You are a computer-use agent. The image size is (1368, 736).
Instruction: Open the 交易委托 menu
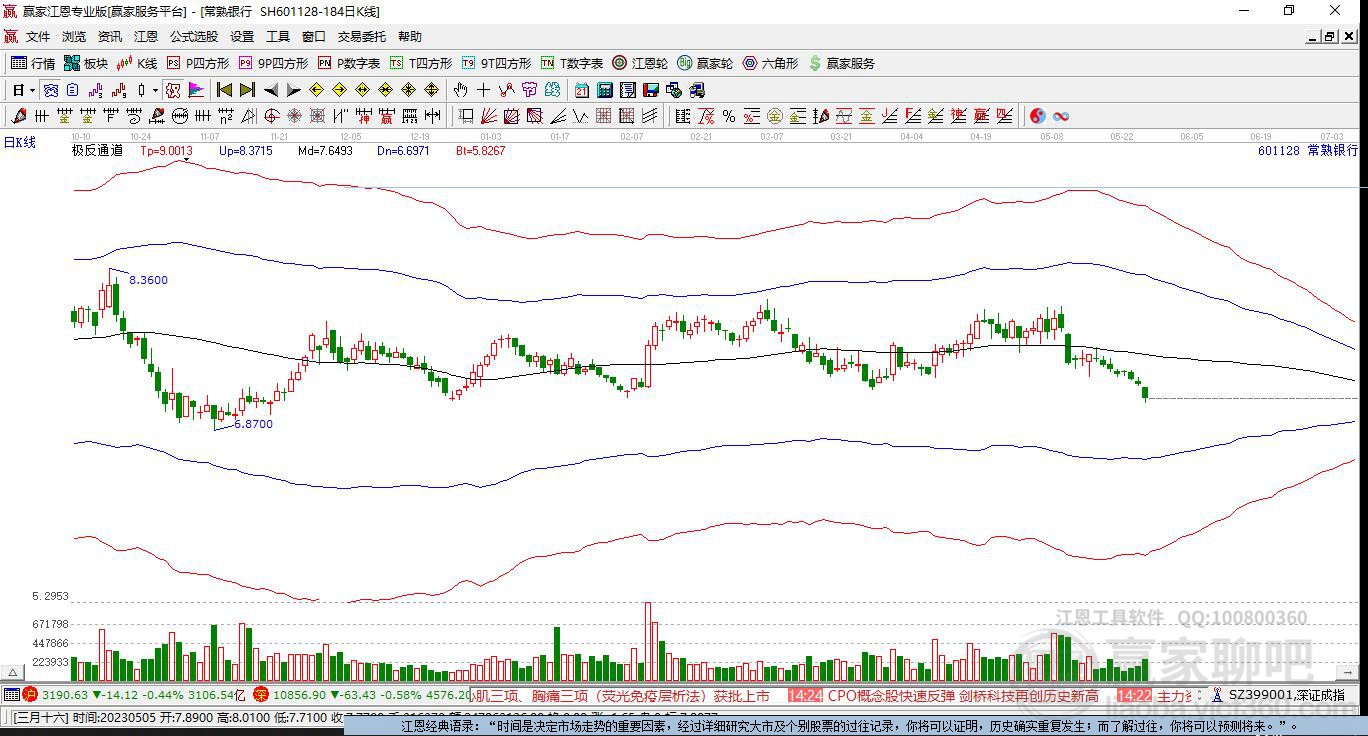point(361,36)
